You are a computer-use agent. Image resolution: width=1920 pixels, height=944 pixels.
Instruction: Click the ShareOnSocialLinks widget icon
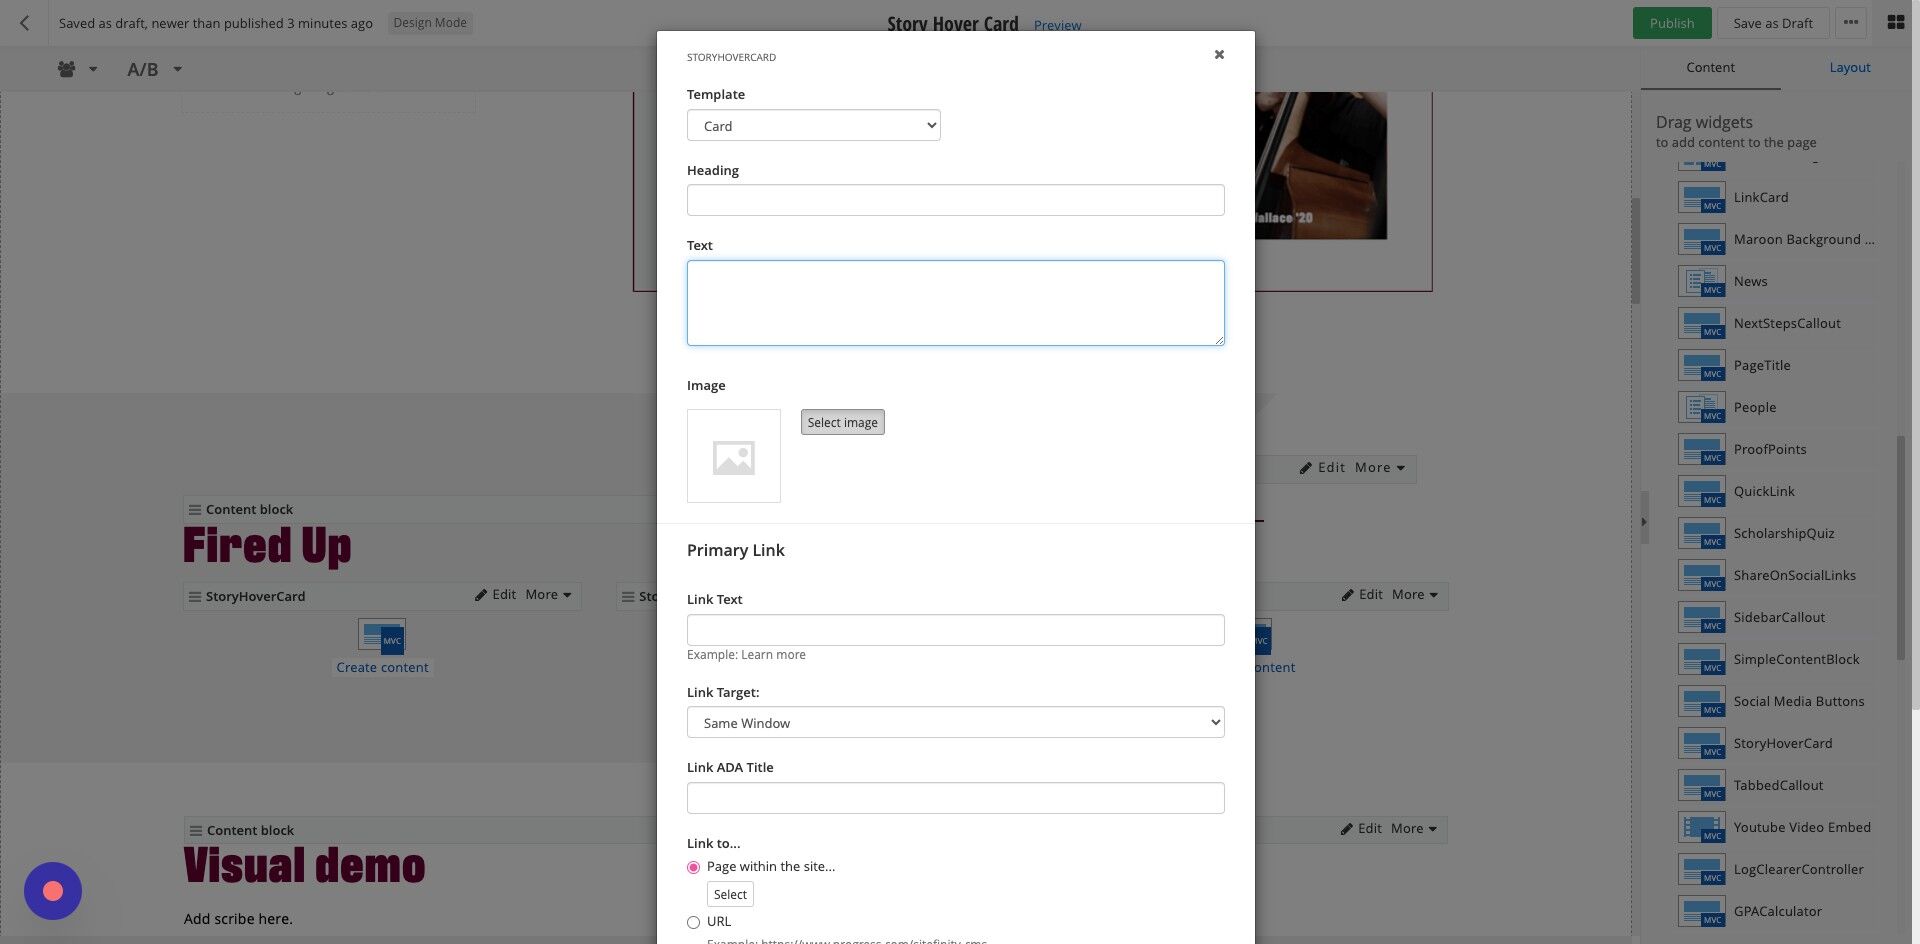[x=1702, y=576]
